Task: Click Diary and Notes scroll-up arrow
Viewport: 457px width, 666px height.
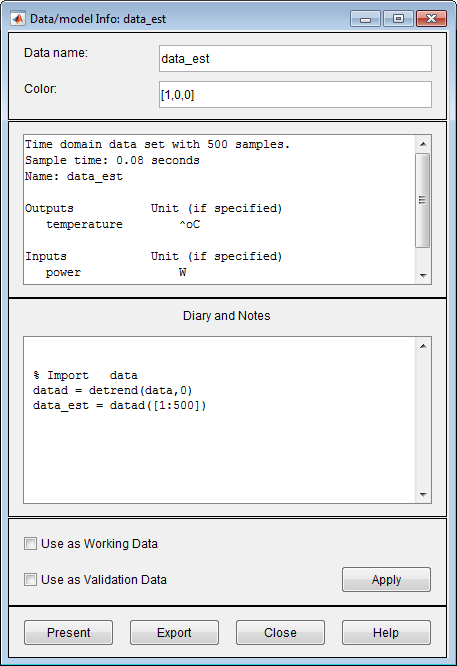Action: (x=423, y=346)
